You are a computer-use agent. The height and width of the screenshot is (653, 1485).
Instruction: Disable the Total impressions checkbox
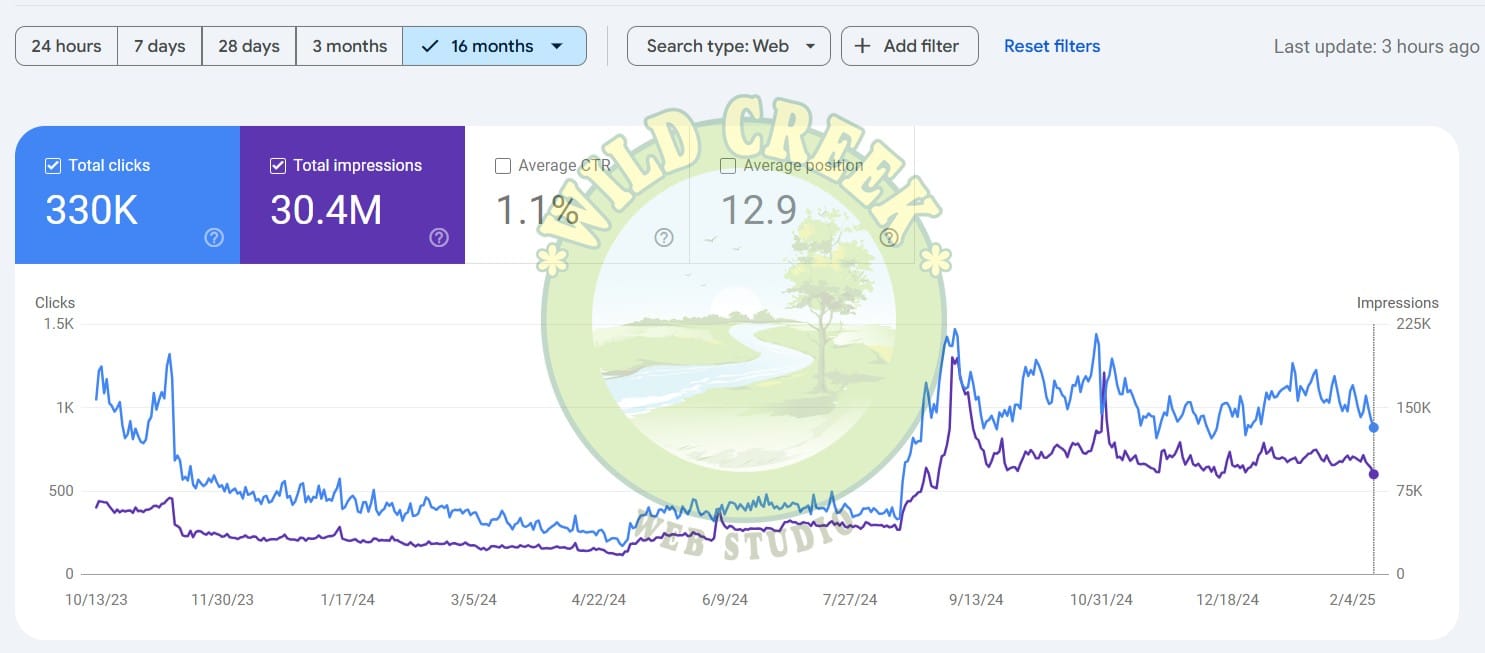pos(278,165)
